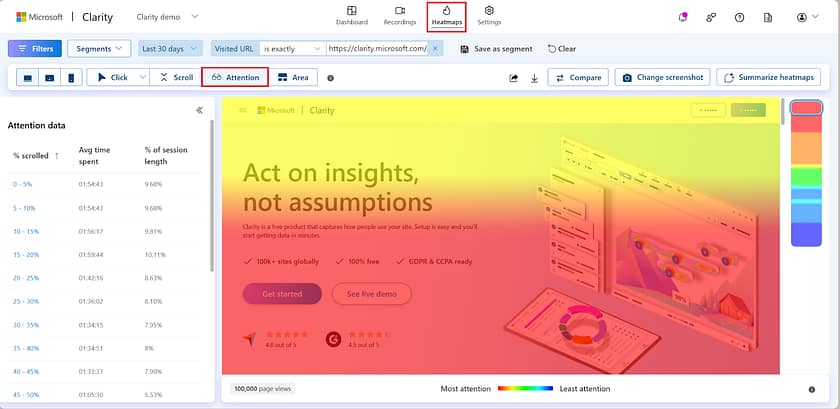Collapse the Attention data panel
This screenshot has height=409, width=840.
[x=199, y=110]
